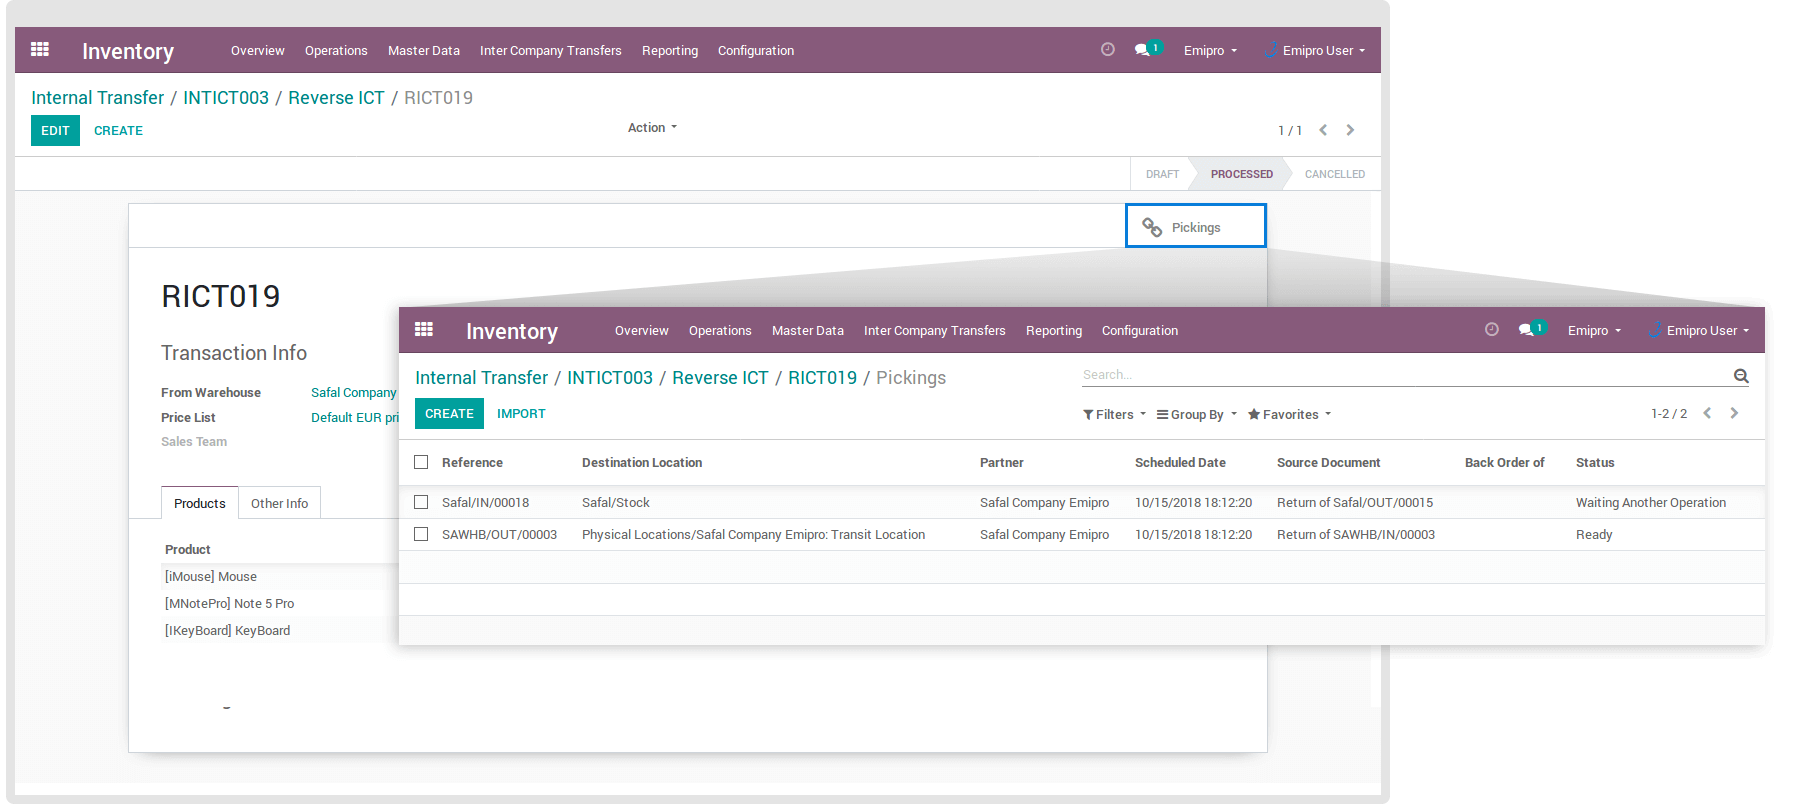Click the Search input field
The width and height of the screenshot is (1800, 812).
tap(1400, 375)
